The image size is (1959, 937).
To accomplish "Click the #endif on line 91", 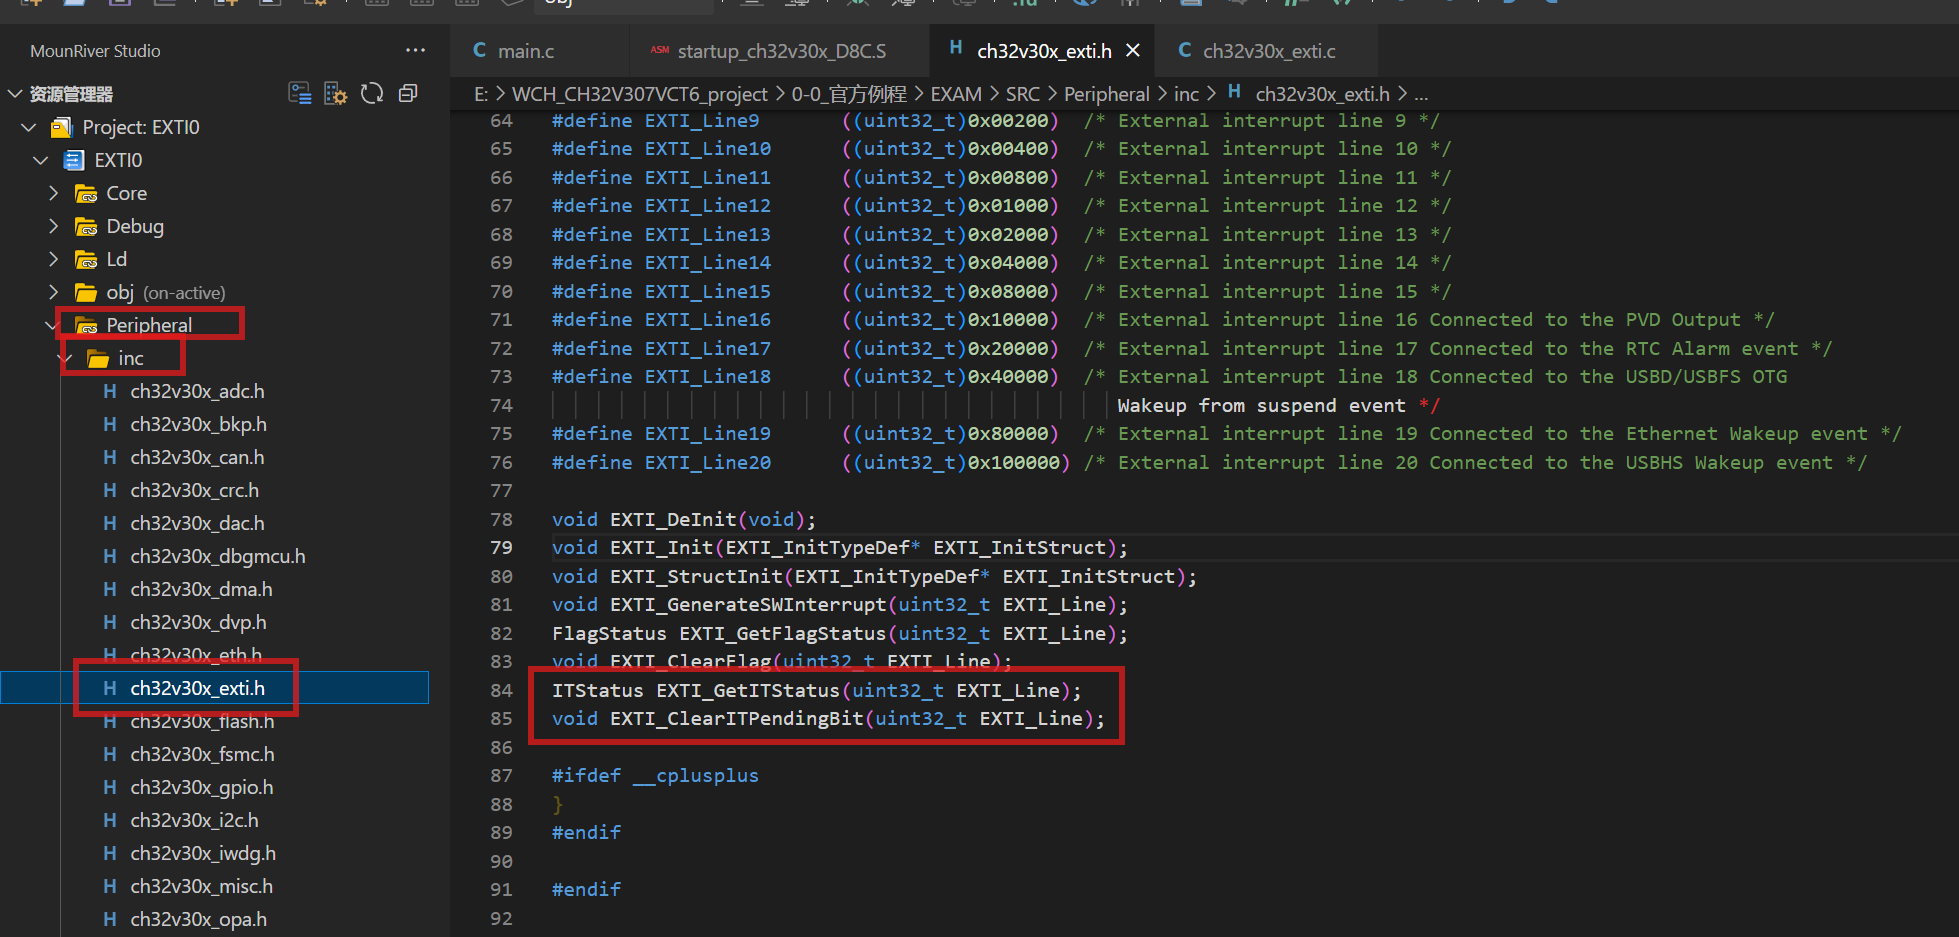I will pyautogui.click(x=586, y=889).
